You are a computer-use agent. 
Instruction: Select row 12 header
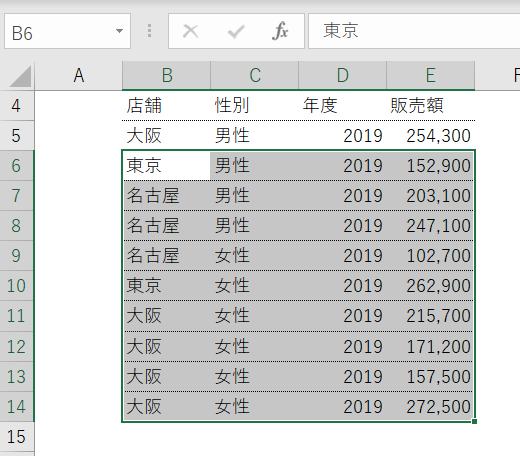click(x=17, y=347)
